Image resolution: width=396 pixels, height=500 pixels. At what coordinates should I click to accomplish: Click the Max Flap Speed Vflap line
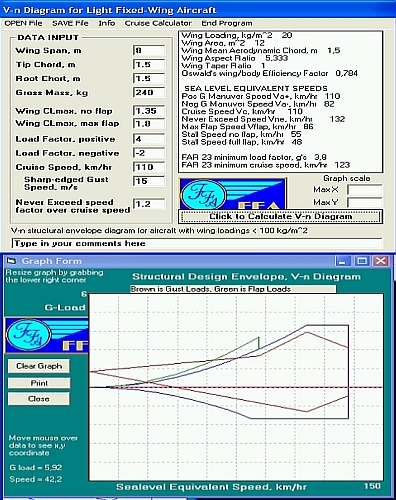click(x=248, y=127)
